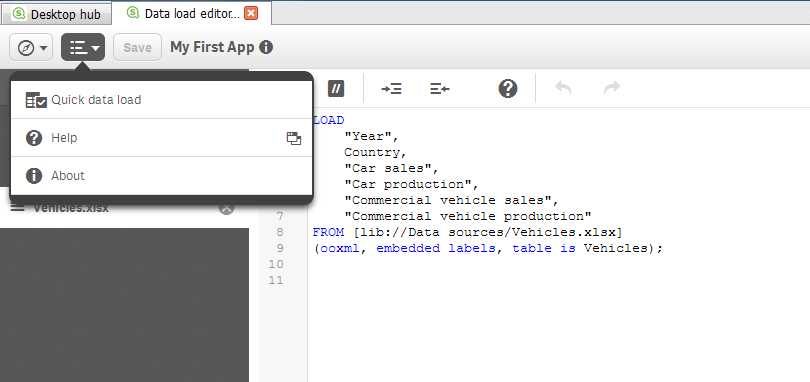Click the Qlik icon on Desktop hub tab

[20, 14]
